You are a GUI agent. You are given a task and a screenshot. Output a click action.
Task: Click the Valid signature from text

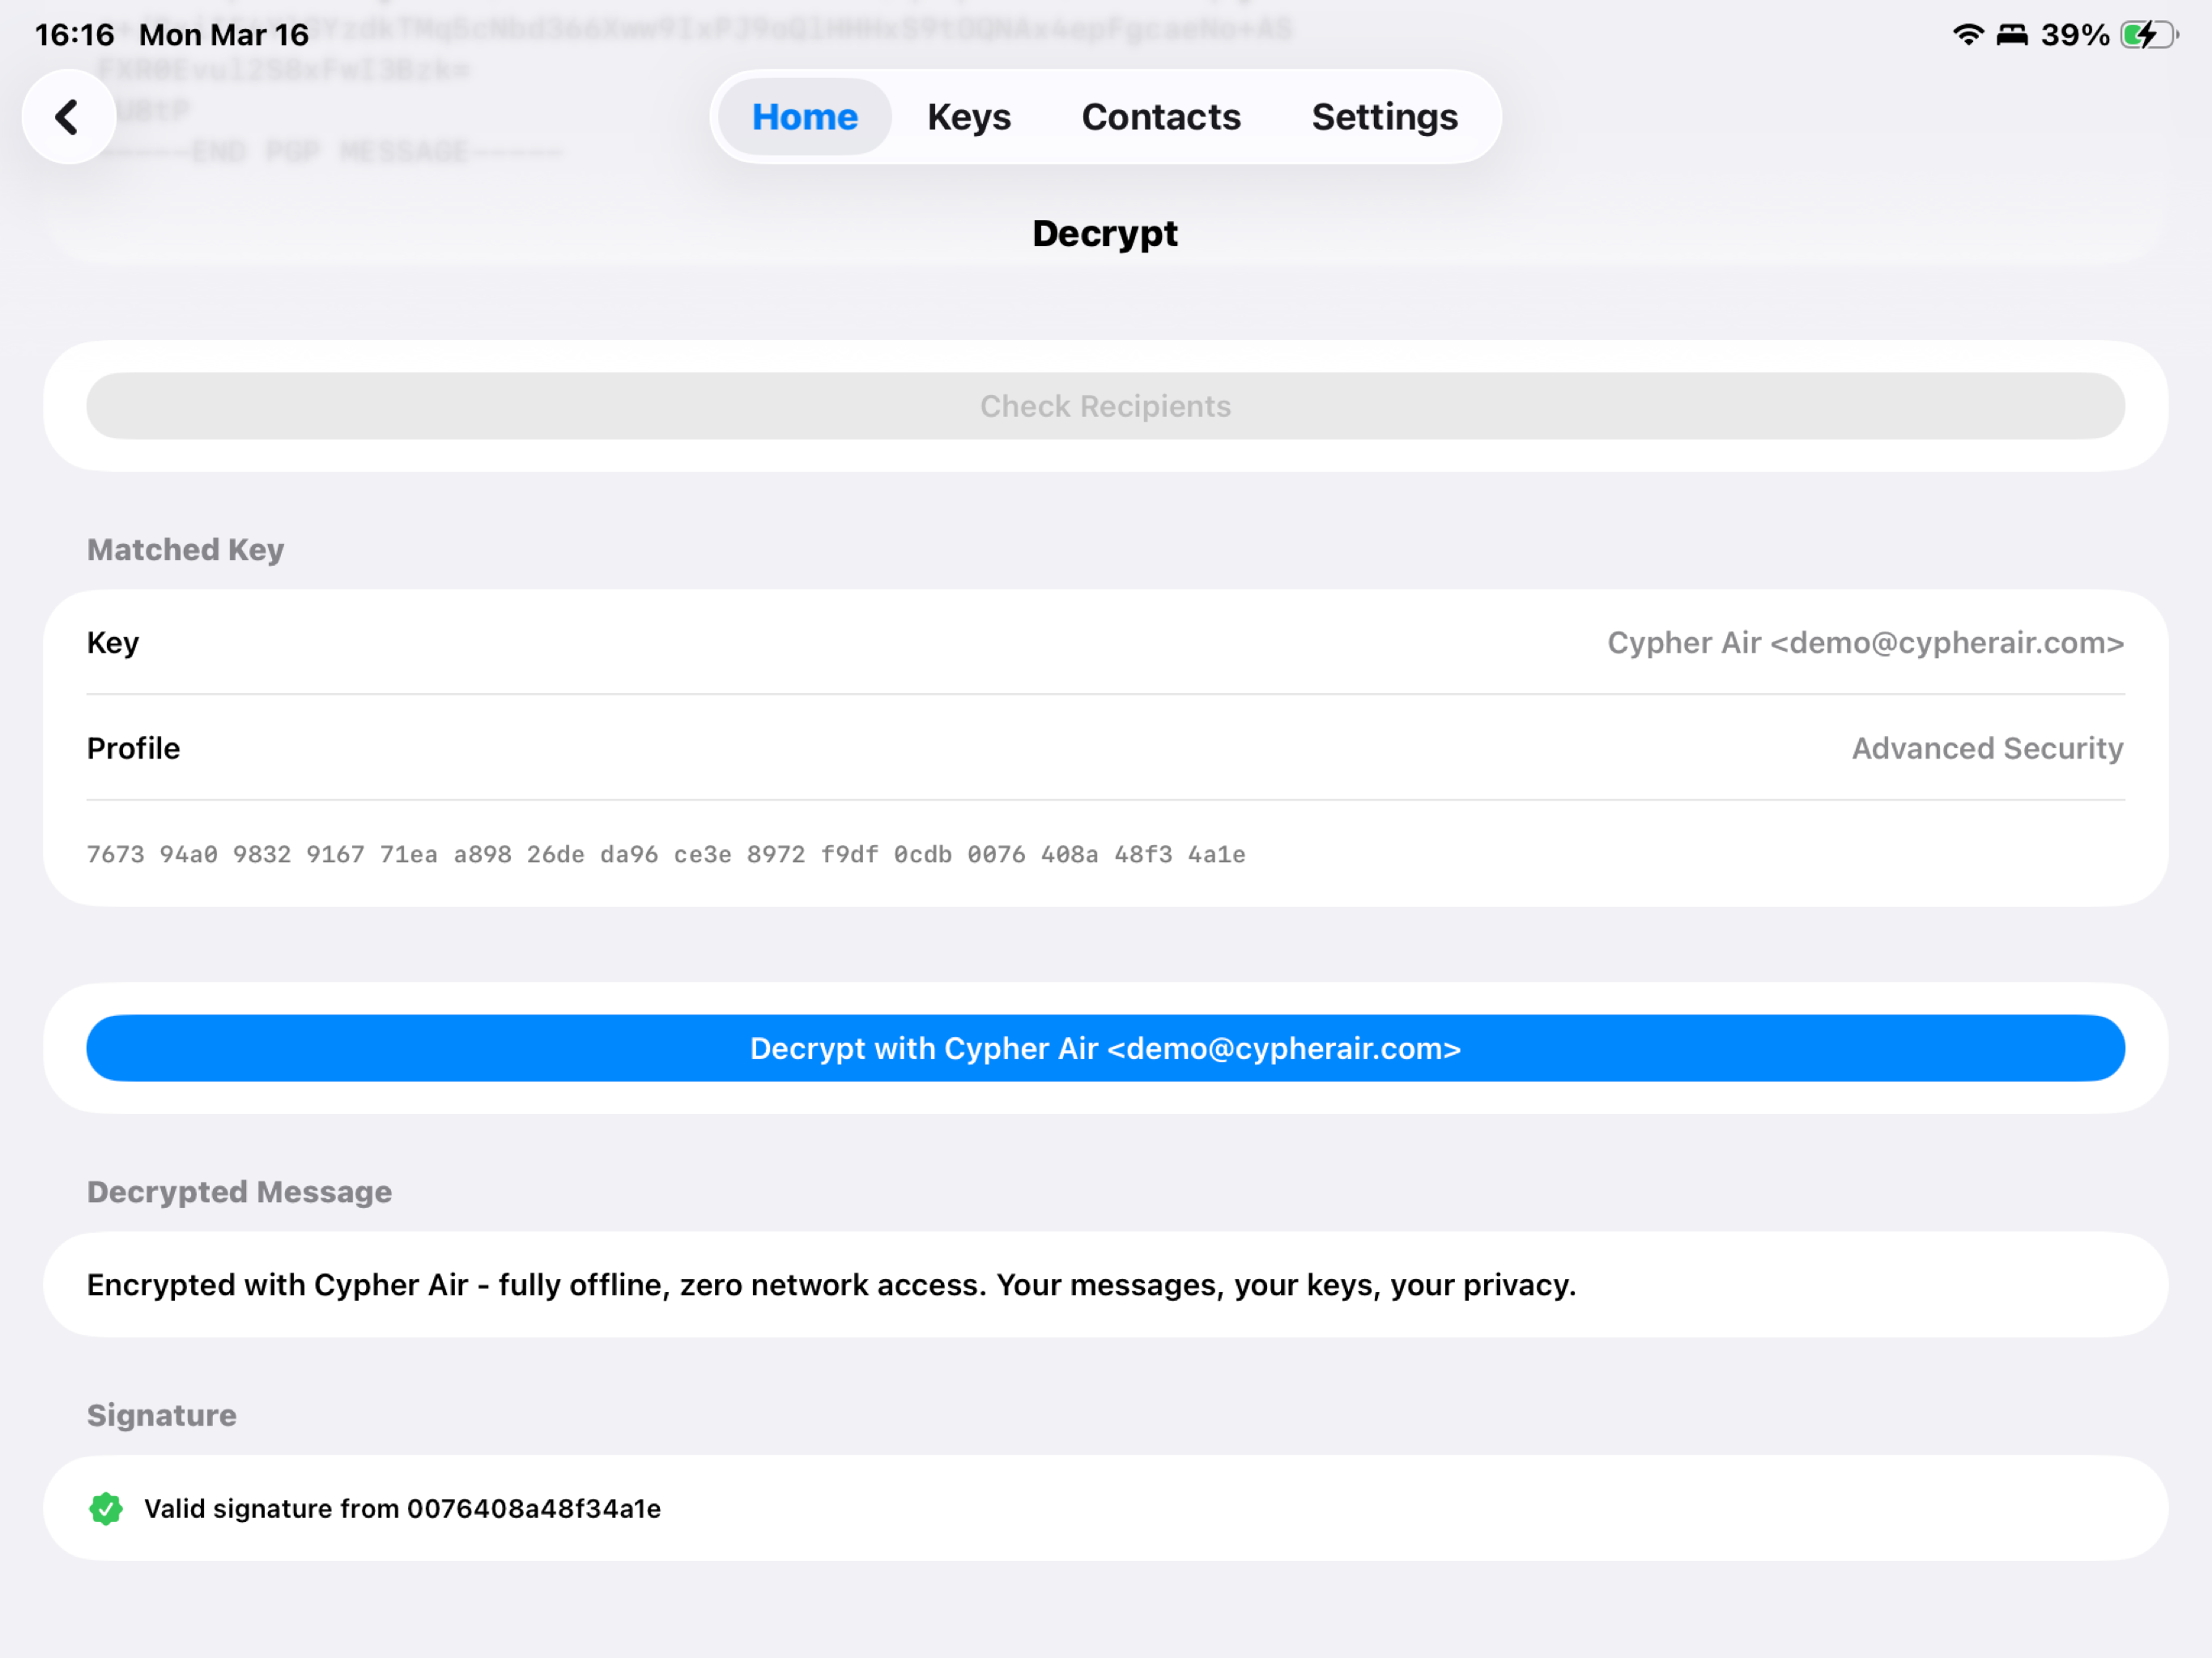click(x=402, y=1508)
